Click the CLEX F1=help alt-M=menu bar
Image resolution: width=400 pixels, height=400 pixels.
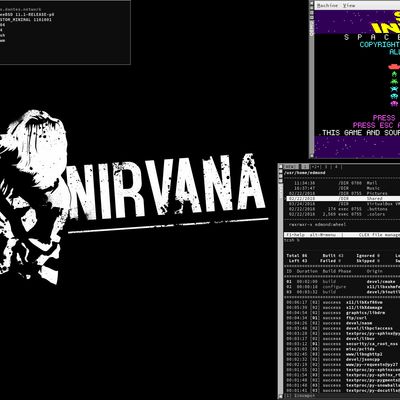pyautogui.click(x=342, y=235)
